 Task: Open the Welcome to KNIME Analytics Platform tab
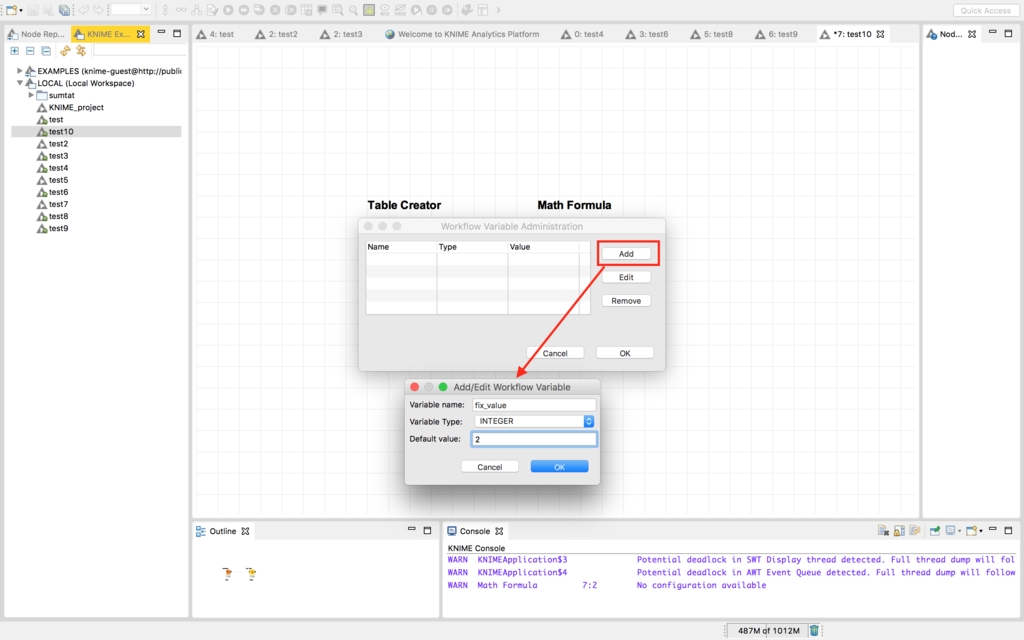pos(462,34)
